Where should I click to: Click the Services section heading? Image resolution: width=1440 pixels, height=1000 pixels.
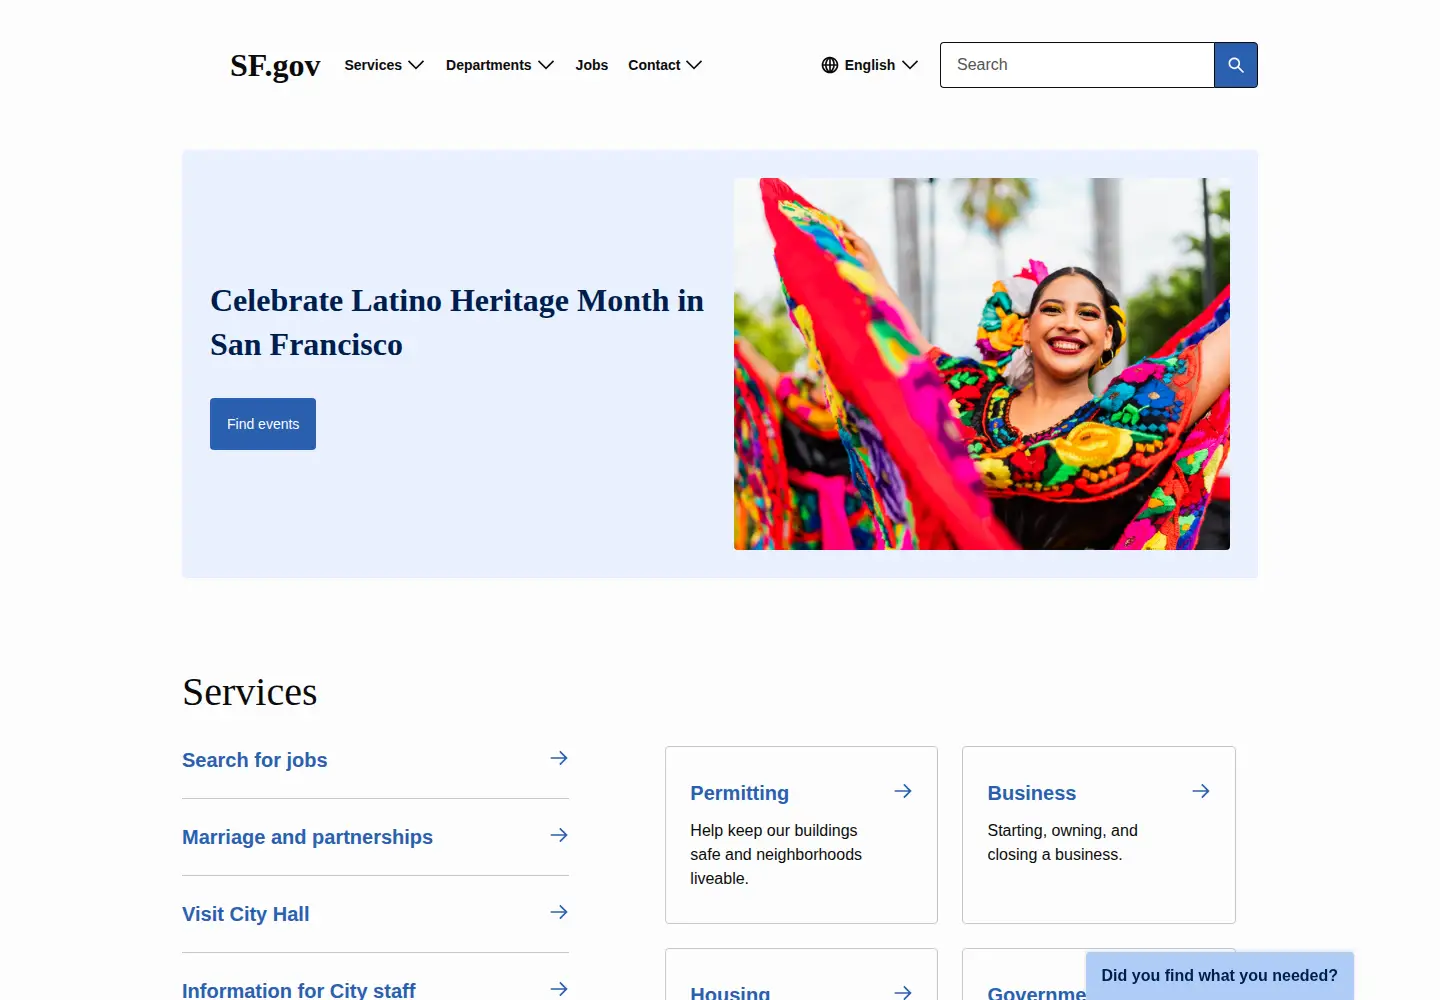pyautogui.click(x=250, y=692)
